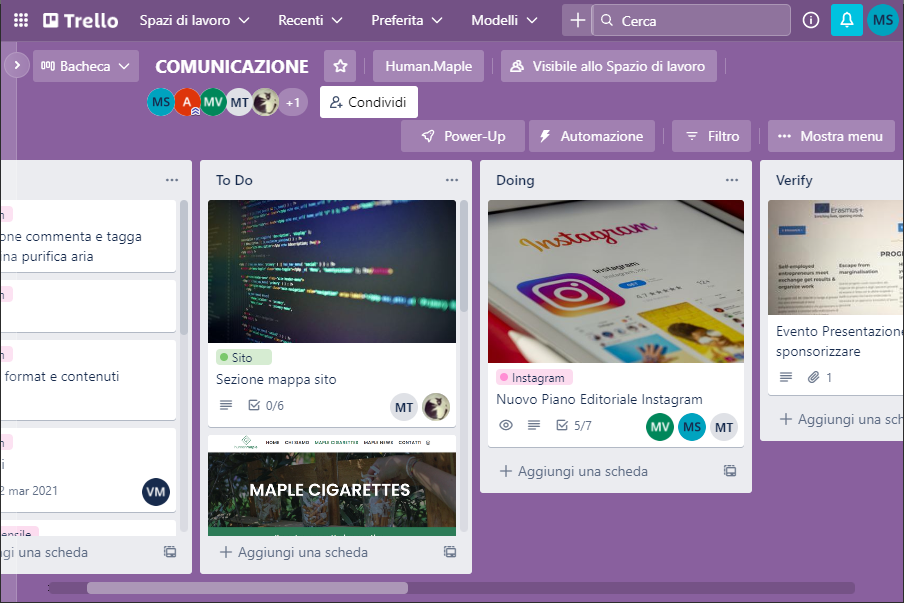Create card from template in To Do

(450, 552)
